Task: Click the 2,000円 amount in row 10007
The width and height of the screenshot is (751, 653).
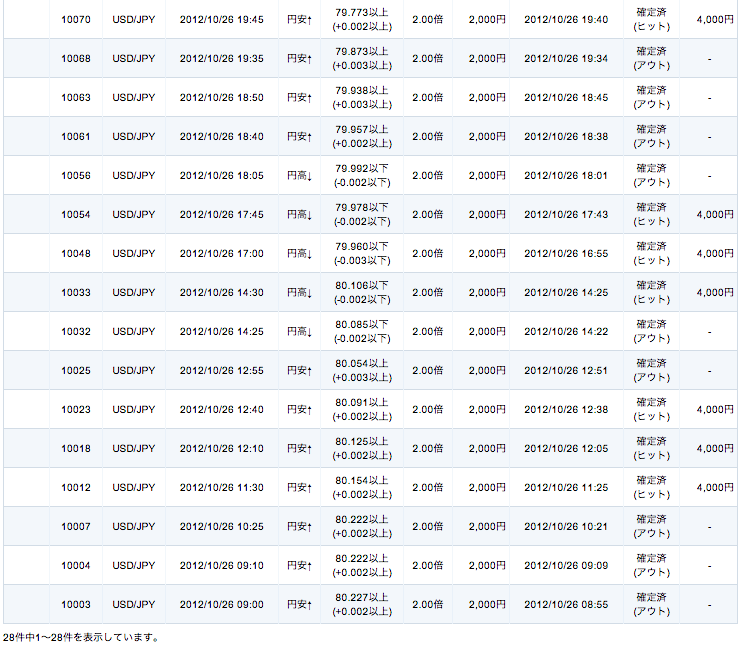Action: [486, 527]
